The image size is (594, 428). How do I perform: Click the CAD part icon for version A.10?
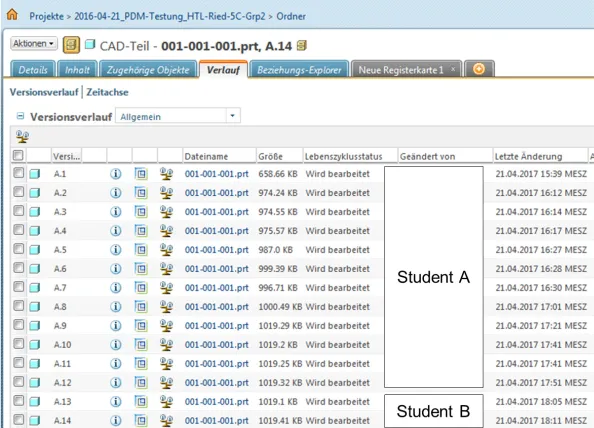(35, 345)
